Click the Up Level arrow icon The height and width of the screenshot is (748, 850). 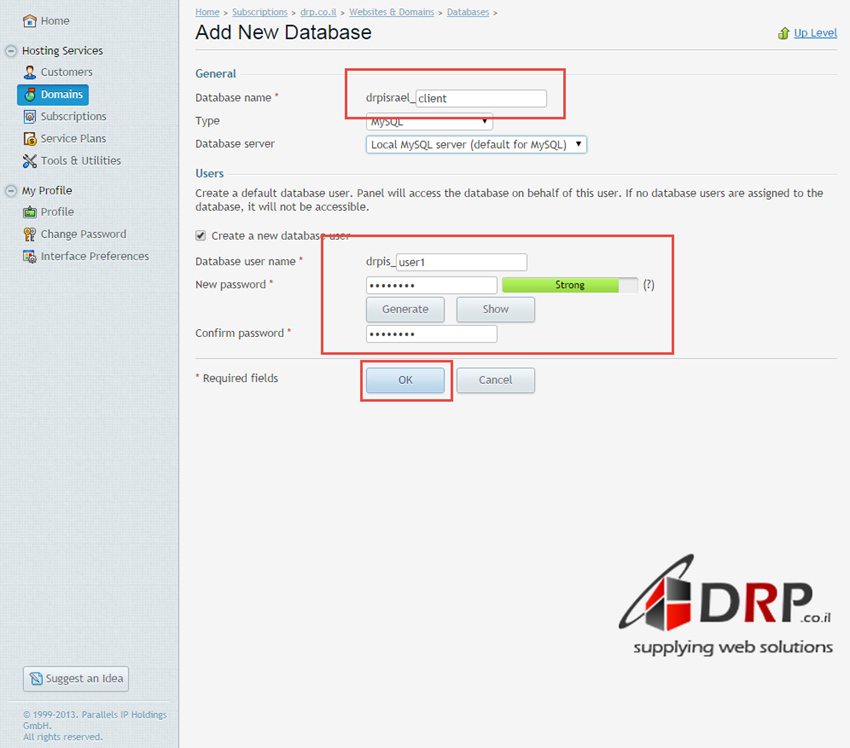coord(784,33)
